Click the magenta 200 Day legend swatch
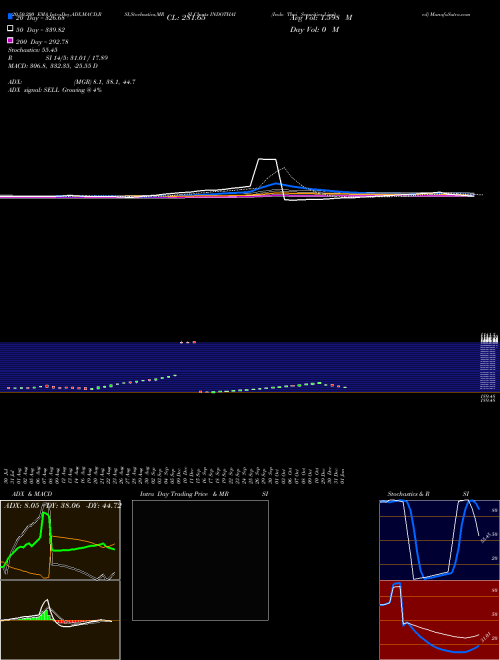This screenshot has width=500, height=660. pyautogui.click(x=10, y=40)
